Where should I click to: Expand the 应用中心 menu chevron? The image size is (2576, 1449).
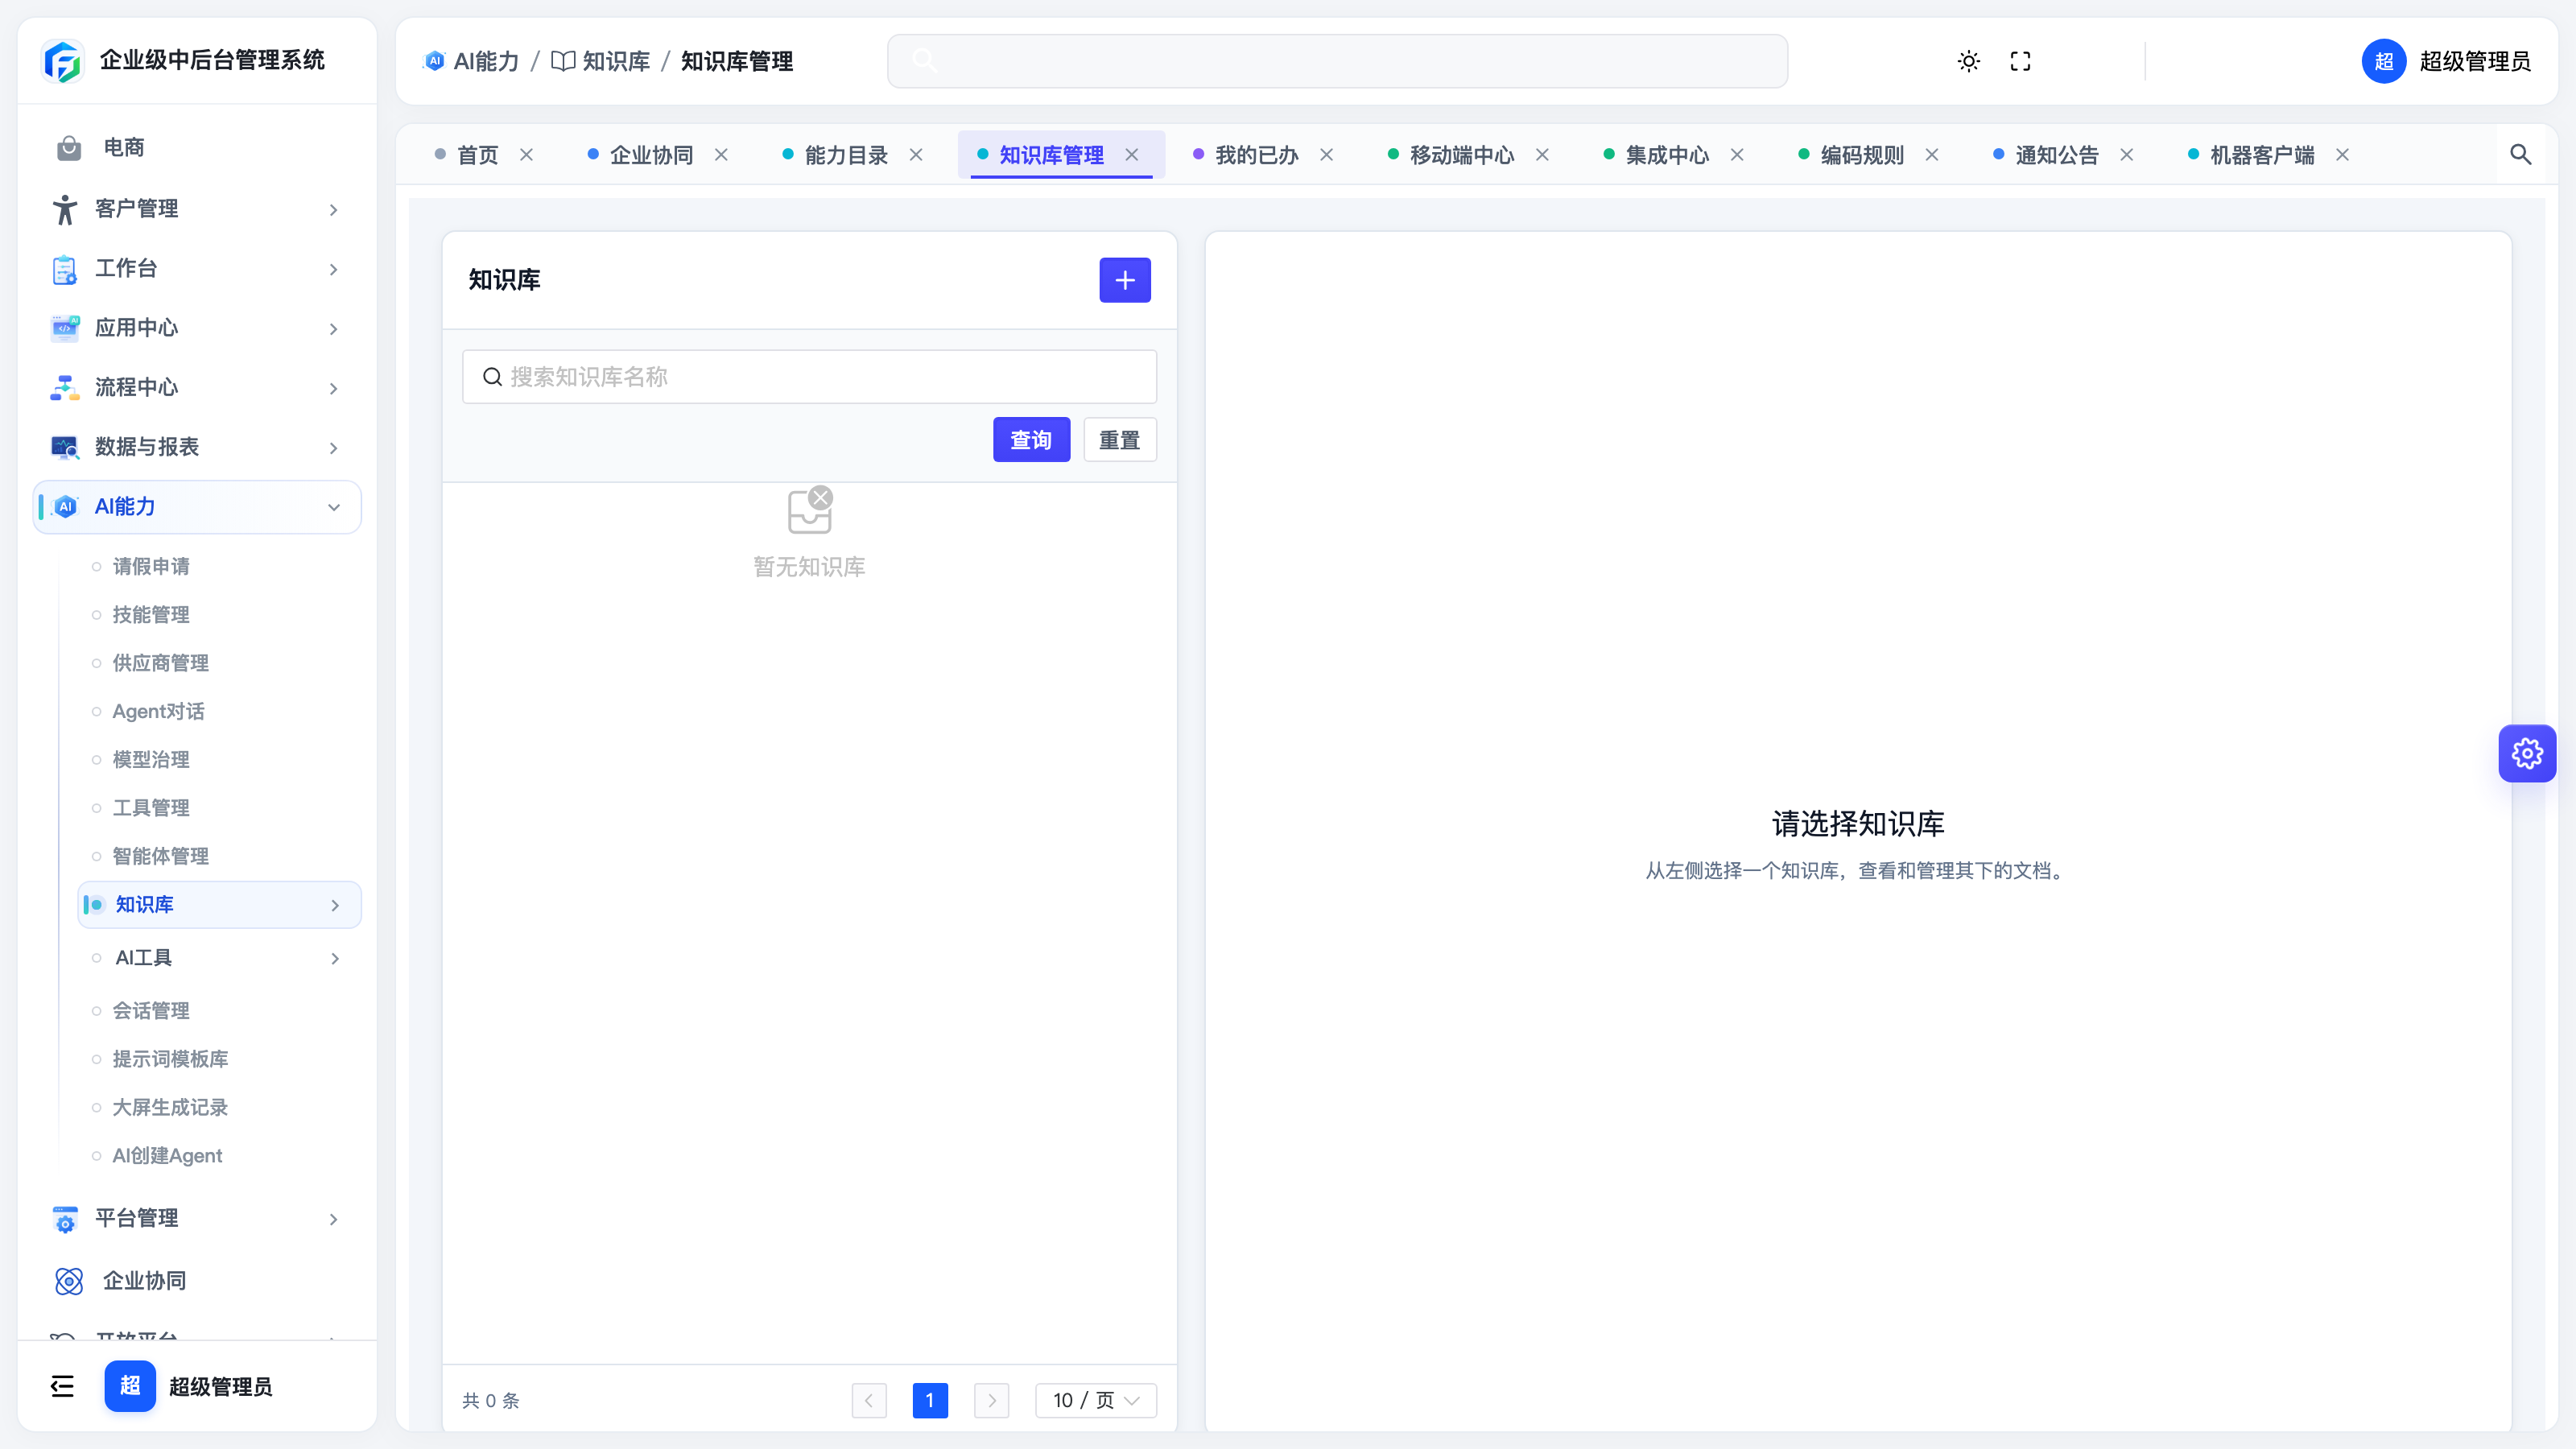[334, 329]
